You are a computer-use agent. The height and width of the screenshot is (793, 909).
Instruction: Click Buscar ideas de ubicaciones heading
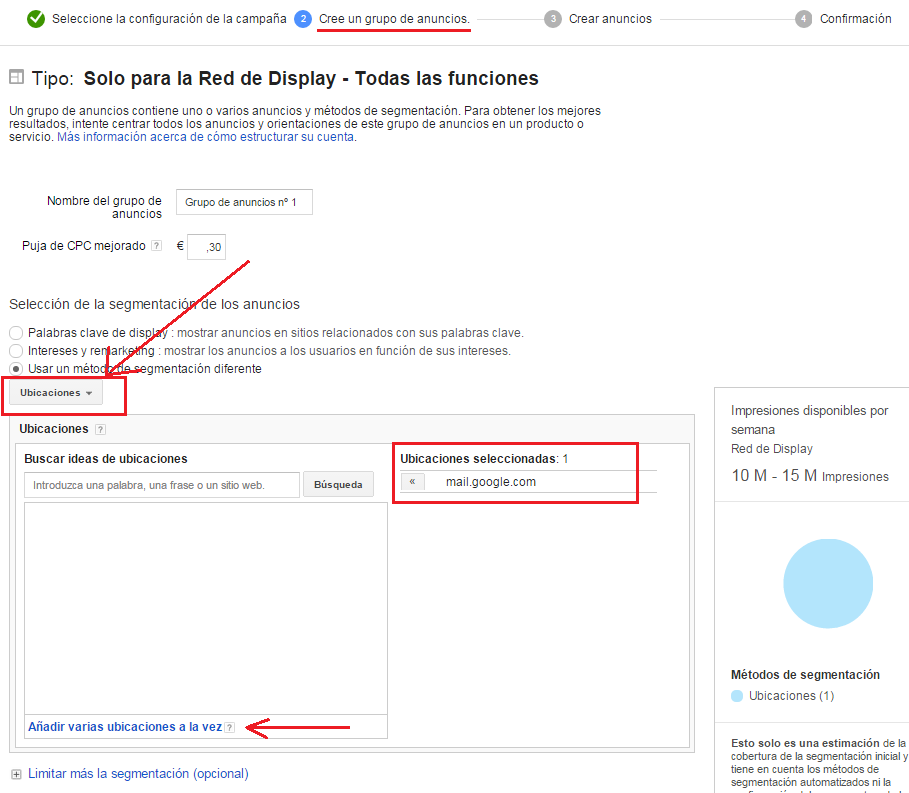(x=106, y=459)
